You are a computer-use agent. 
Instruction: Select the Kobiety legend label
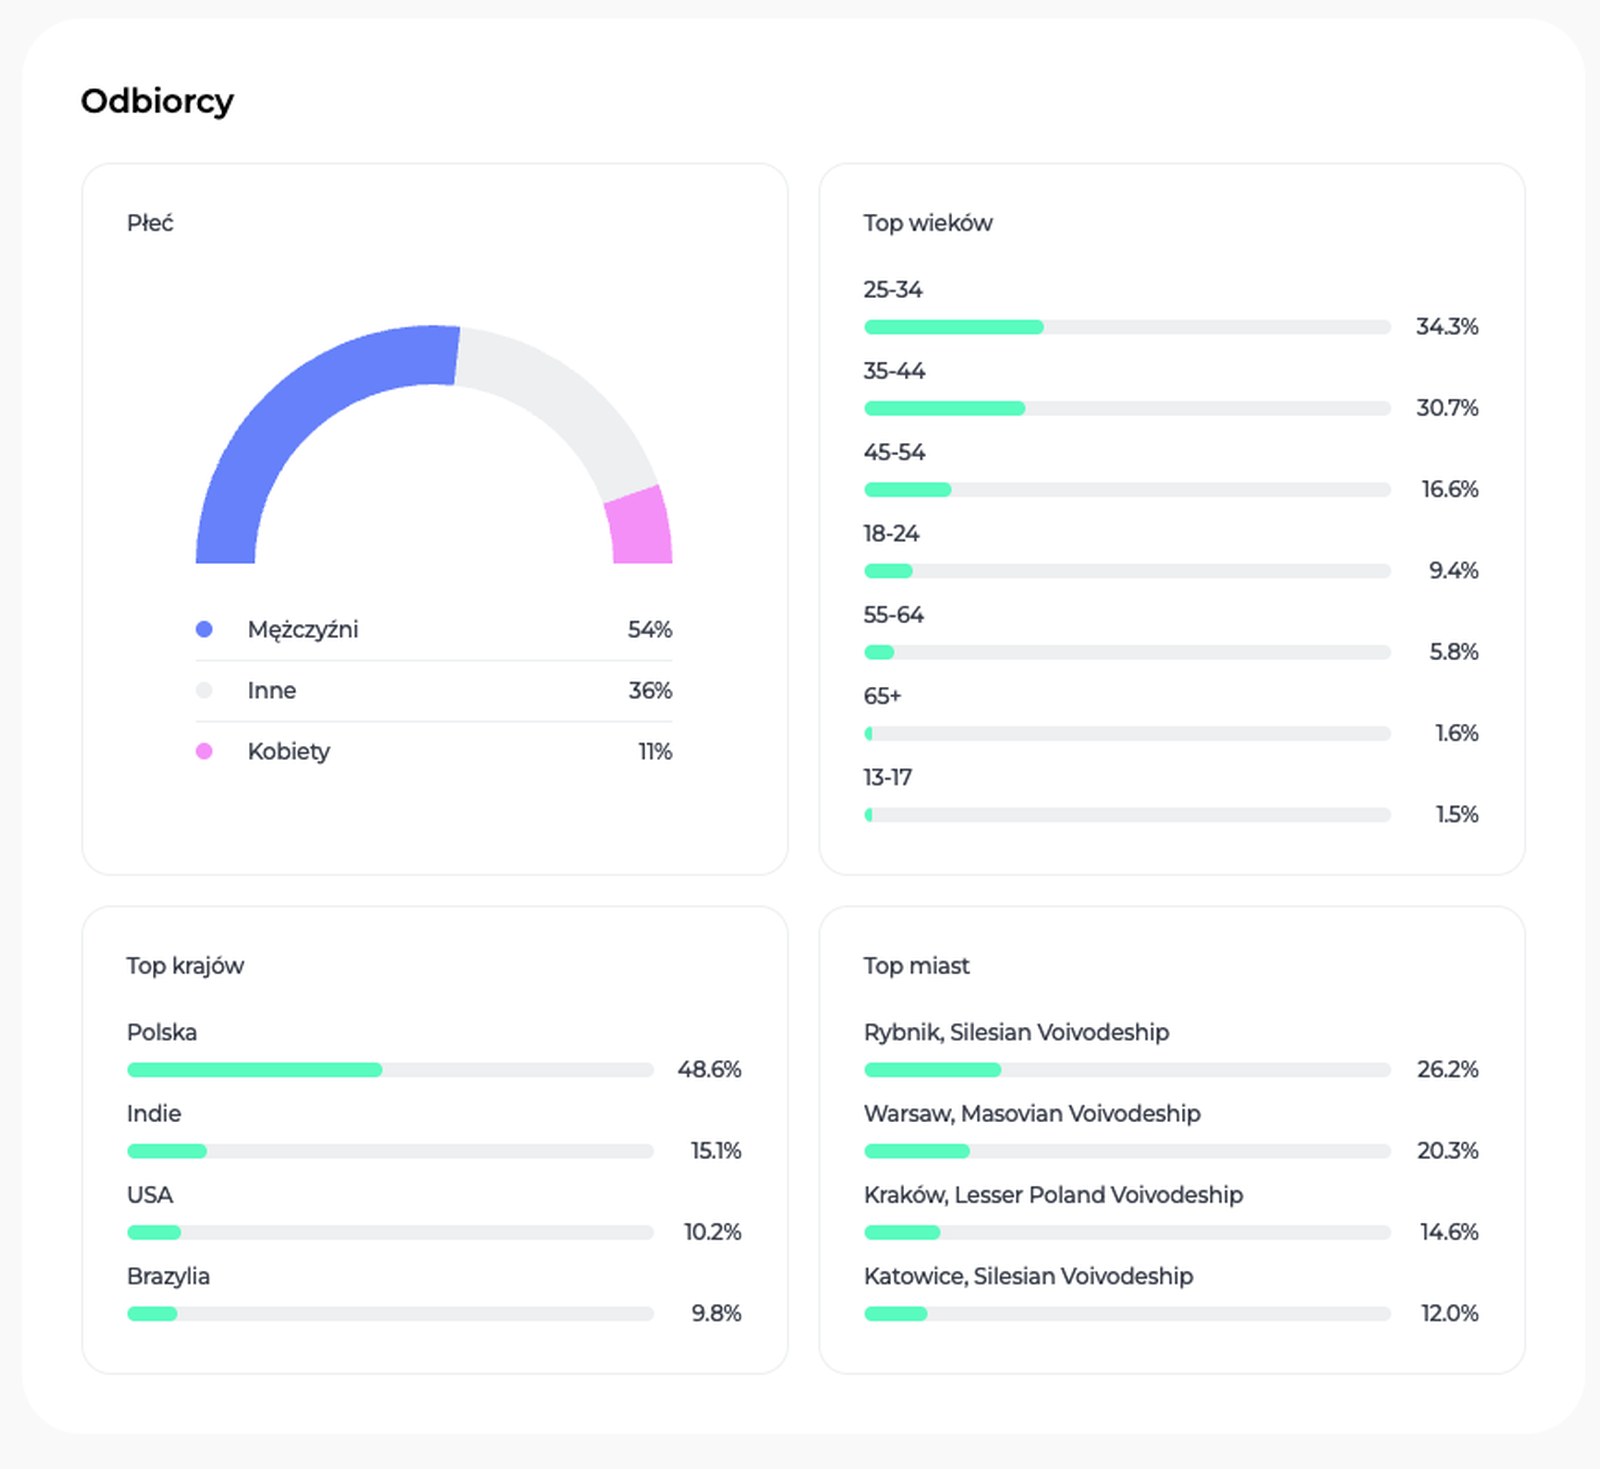tap(289, 752)
